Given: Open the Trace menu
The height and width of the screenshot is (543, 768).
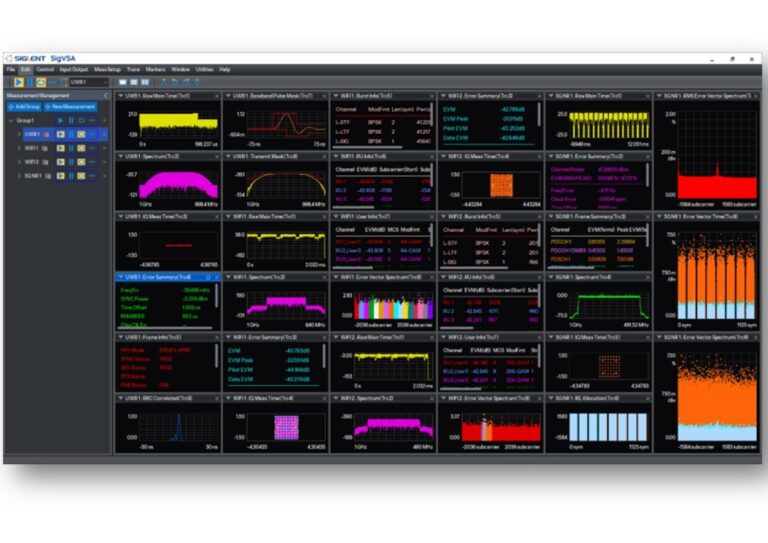Looking at the screenshot, I should [x=133, y=70].
